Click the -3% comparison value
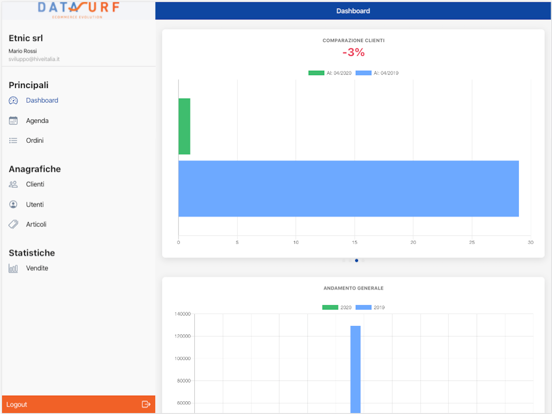Screen dimensions: 552x414 click(353, 52)
